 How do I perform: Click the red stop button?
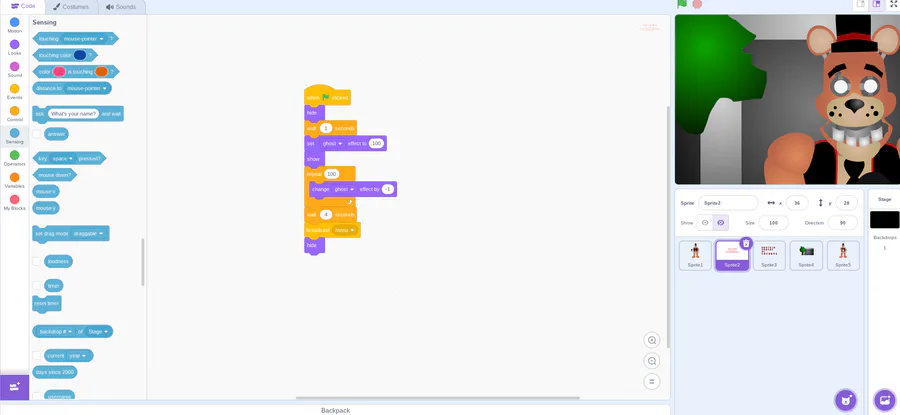tap(697, 4)
